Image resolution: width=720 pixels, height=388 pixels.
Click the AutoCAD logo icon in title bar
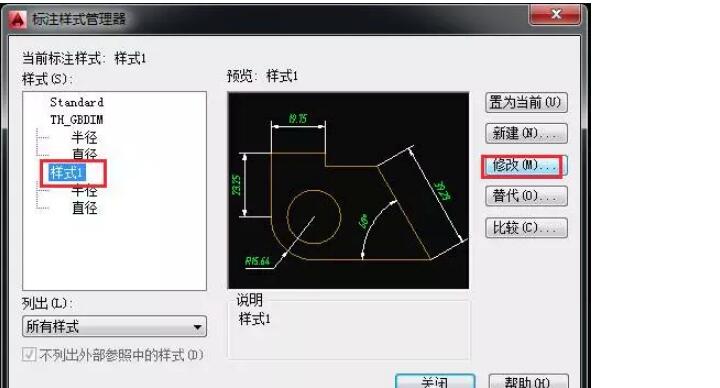[18, 19]
